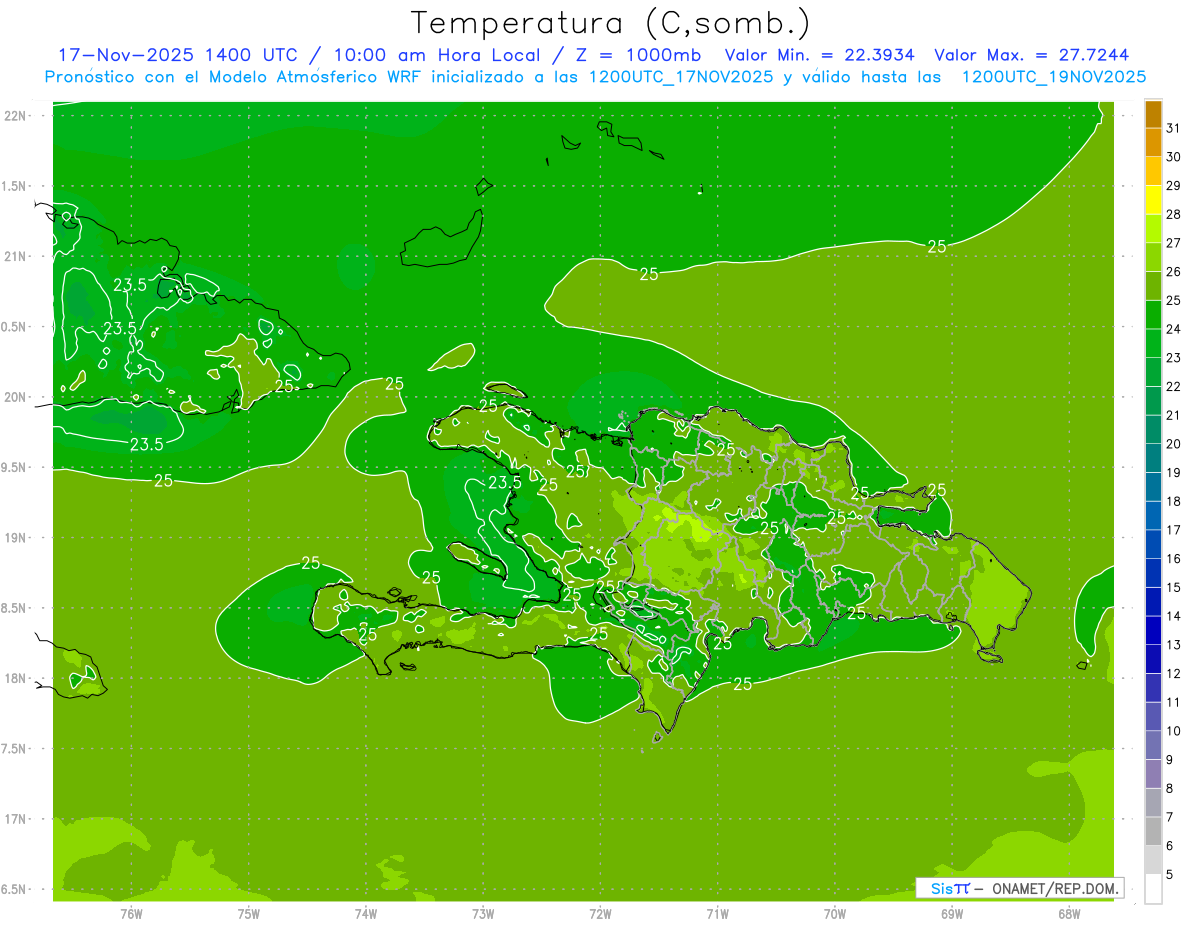Pick the legend swatch between 24 and 25

pos(1153,315)
